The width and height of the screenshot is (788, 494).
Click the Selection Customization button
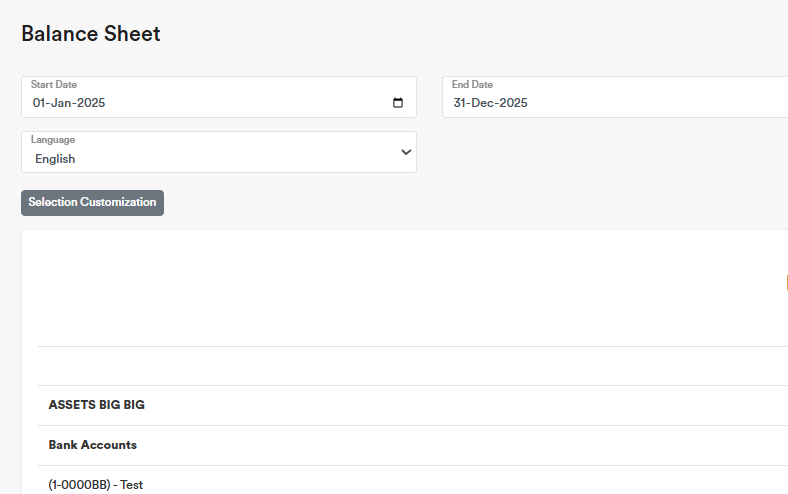92,203
